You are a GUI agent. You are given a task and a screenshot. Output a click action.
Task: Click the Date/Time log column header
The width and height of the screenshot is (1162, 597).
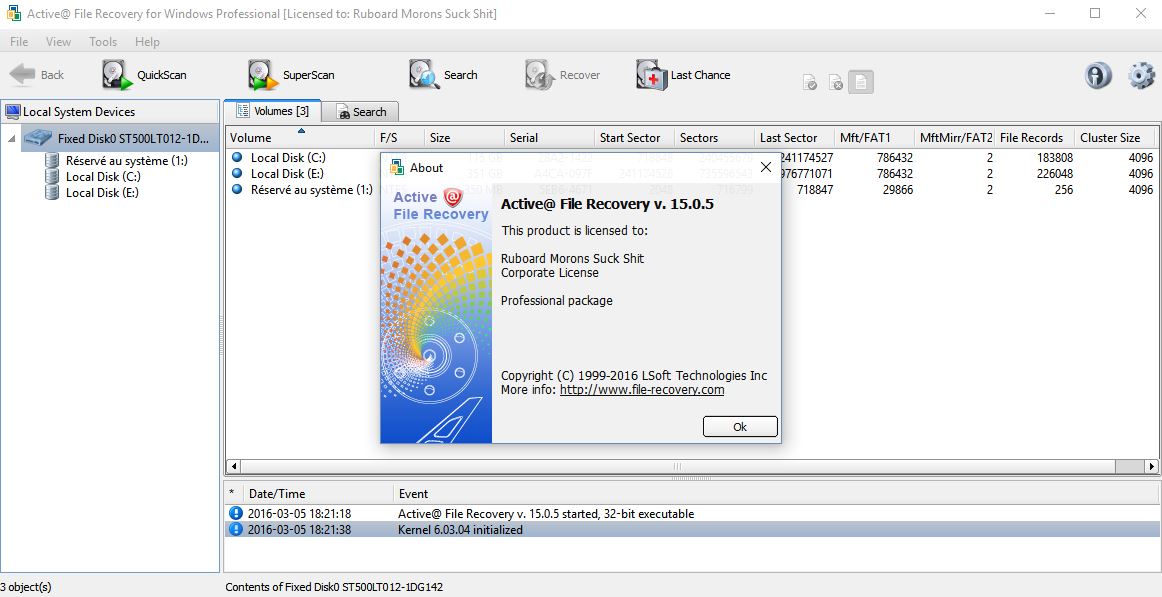click(319, 494)
